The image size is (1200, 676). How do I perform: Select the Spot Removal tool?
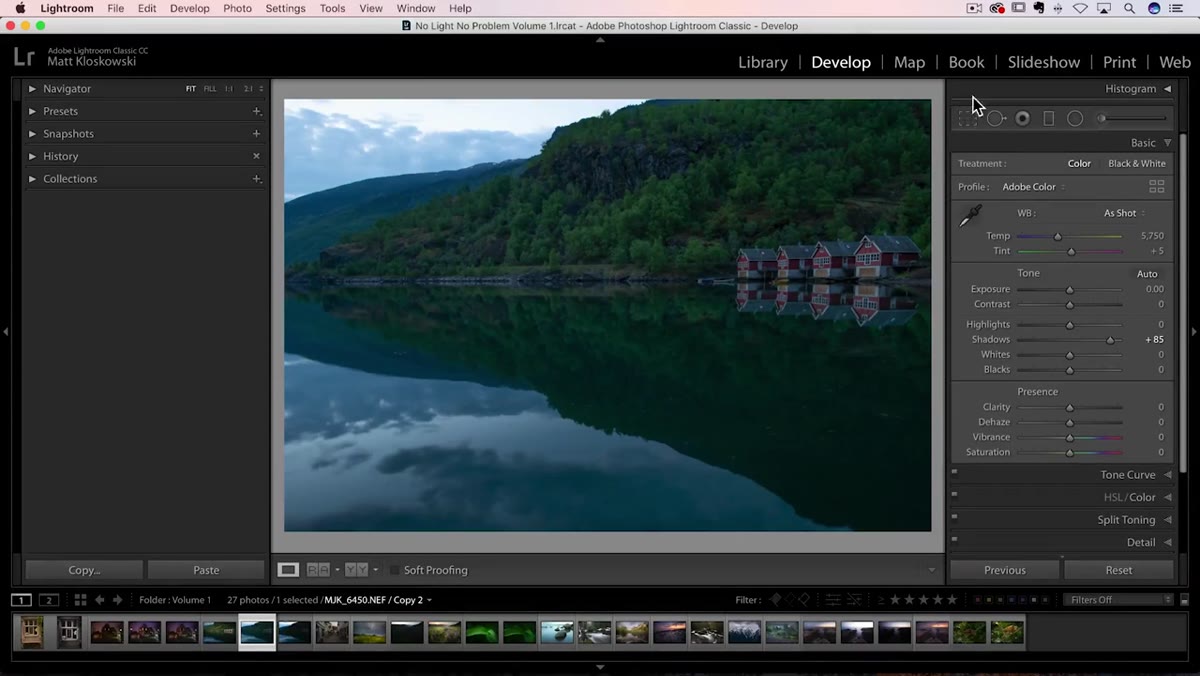tap(996, 118)
